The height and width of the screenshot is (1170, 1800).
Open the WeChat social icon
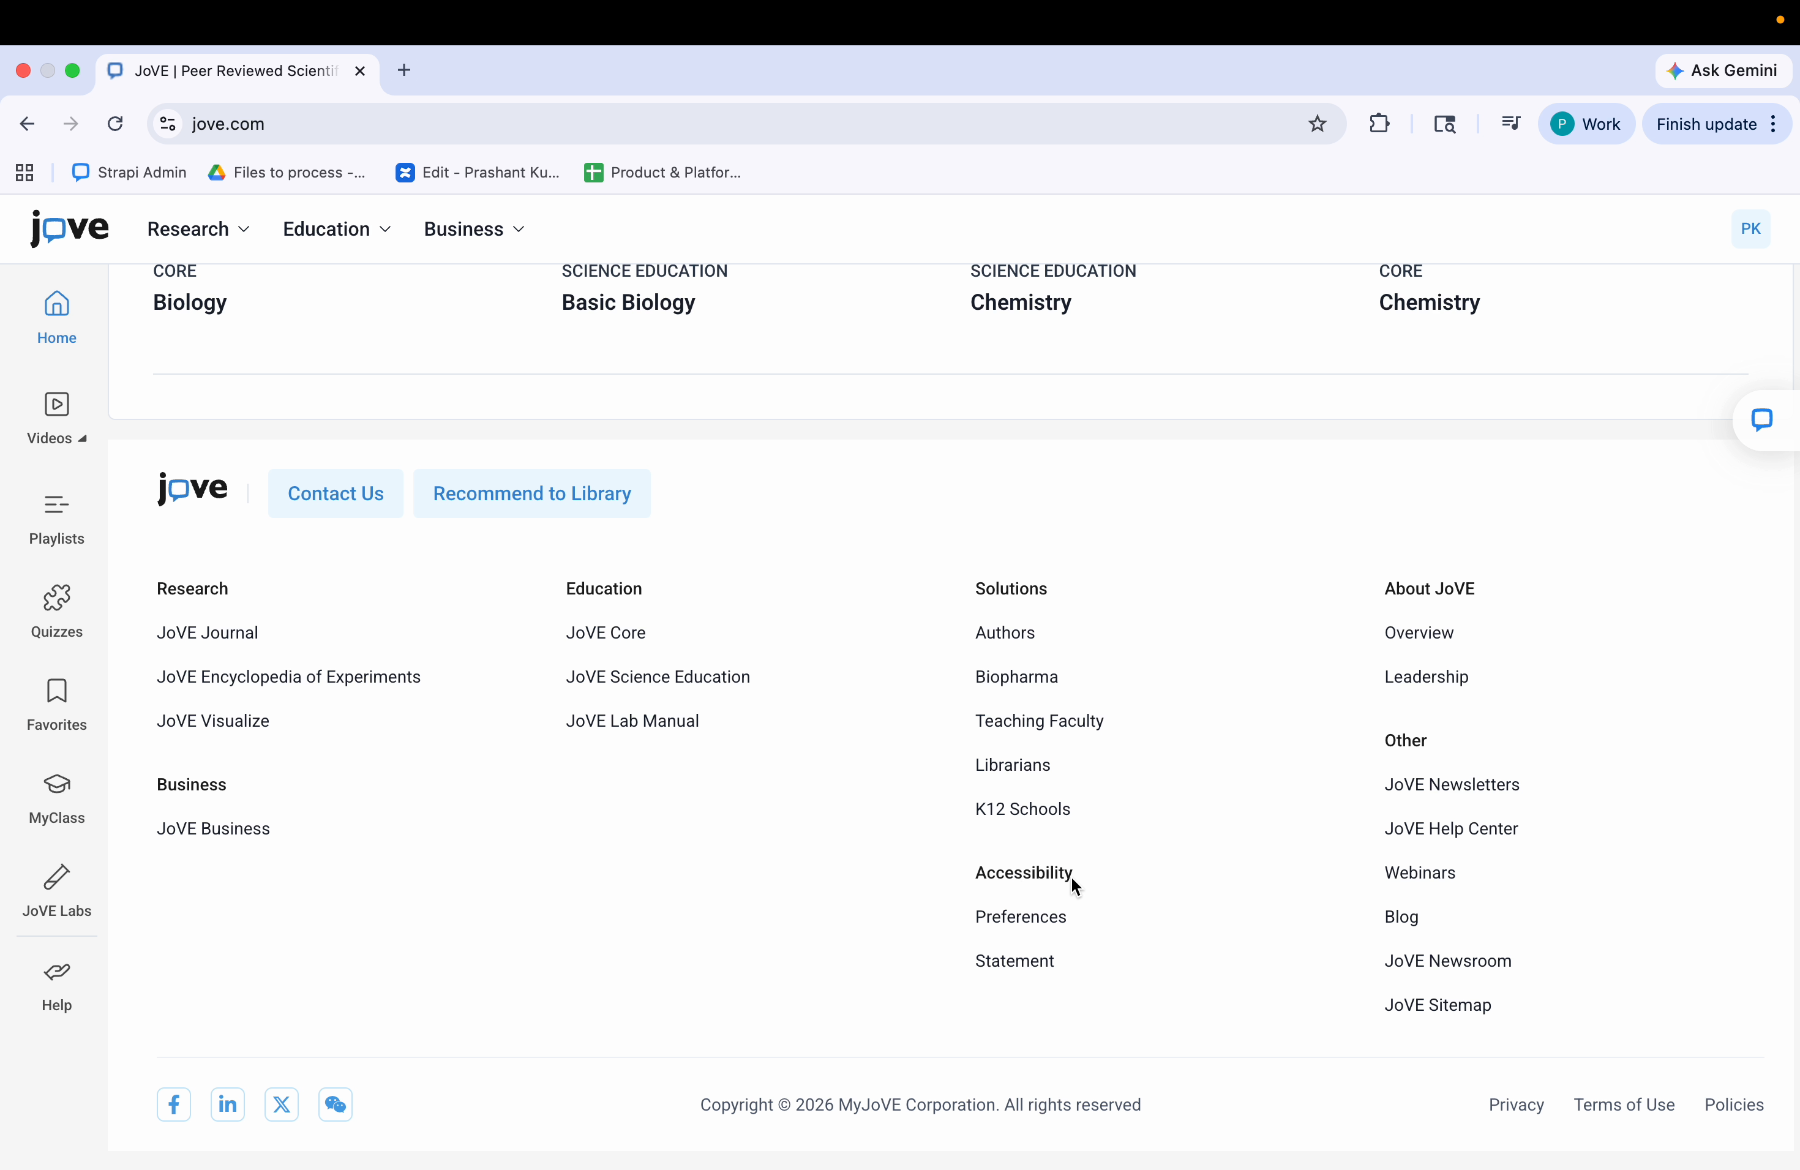pyautogui.click(x=336, y=1105)
